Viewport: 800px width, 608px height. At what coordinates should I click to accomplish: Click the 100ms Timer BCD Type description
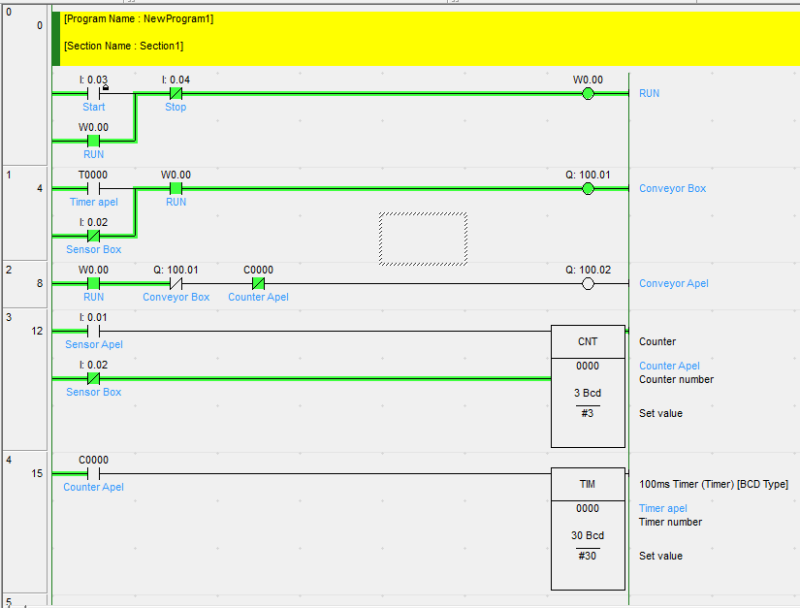pos(713,484)
